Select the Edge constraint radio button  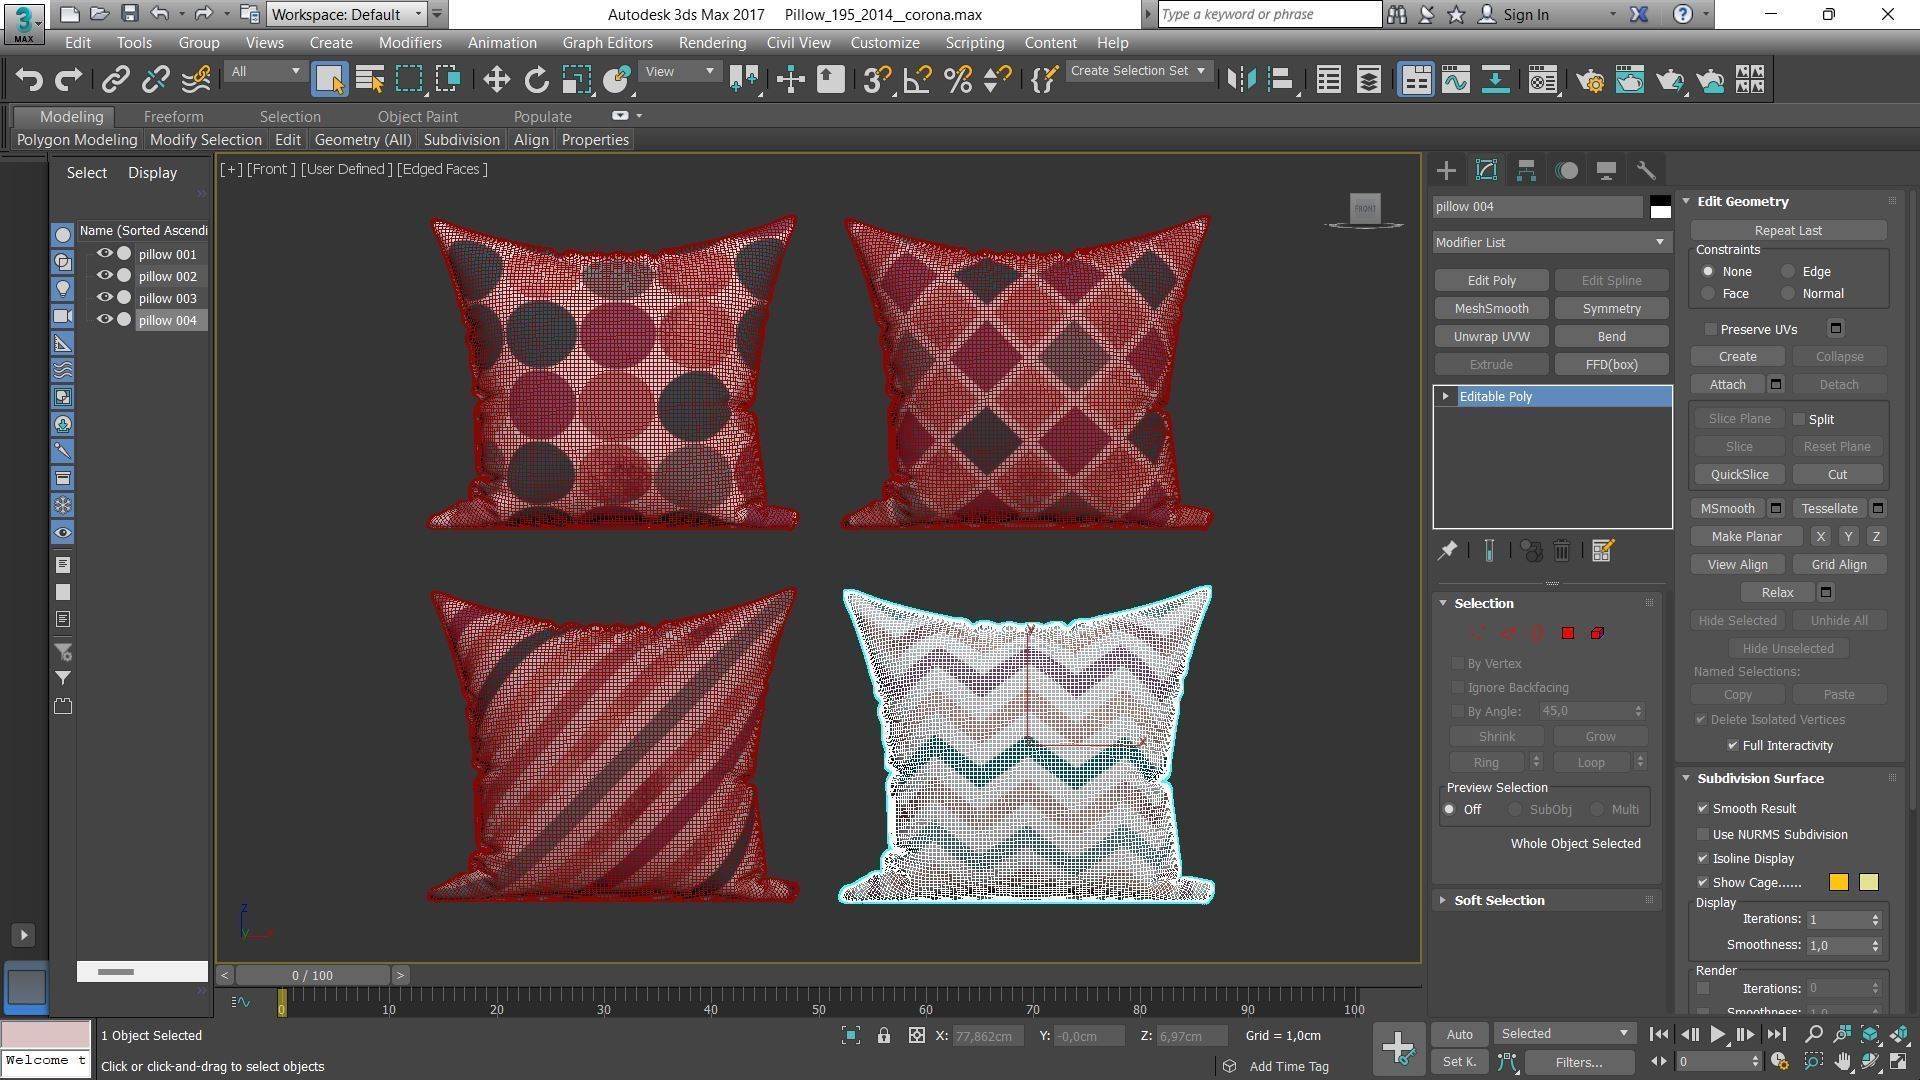[x=1788, y=272]
